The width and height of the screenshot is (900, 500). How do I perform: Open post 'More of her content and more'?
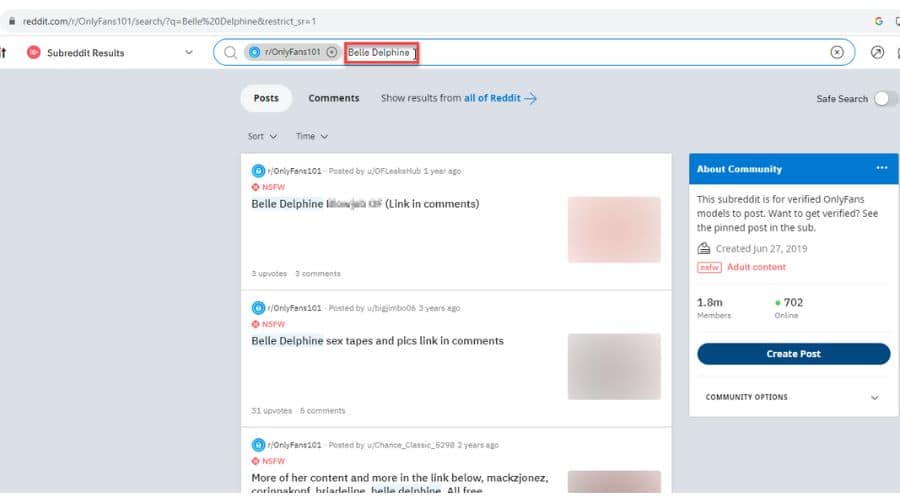(399, 484)
